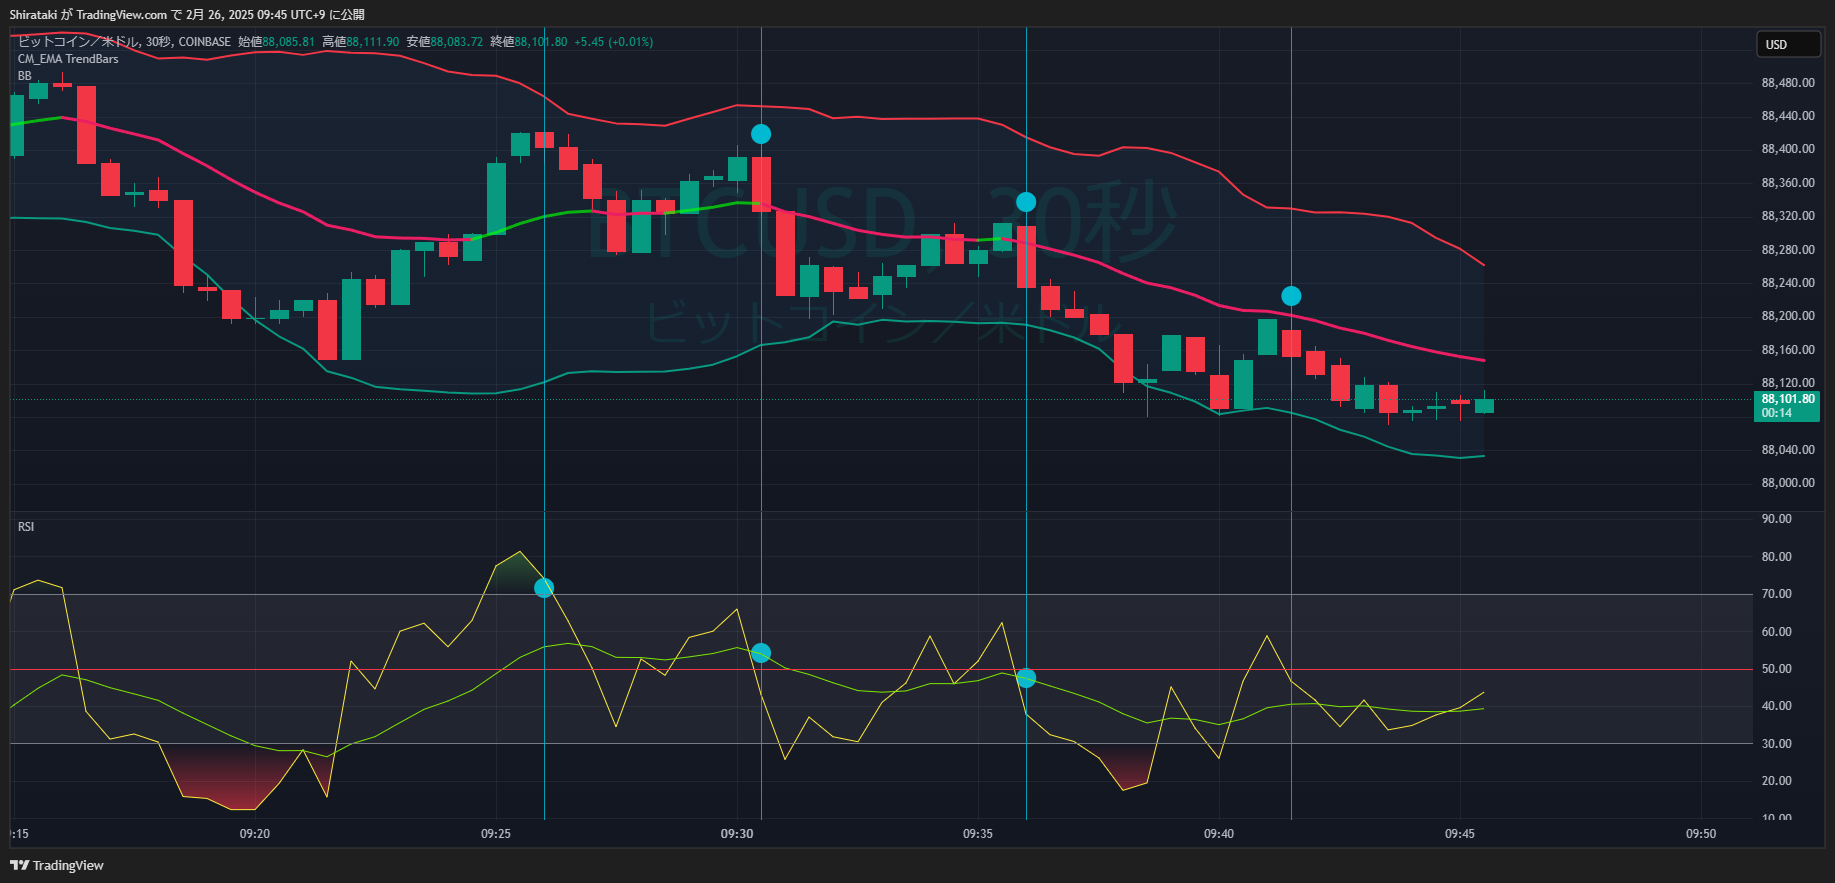This screenshot has height=883, width=1835.
Task: Click the 安値 88,083.72 low value
Action: pyautogui.click(x=444, y=42)
